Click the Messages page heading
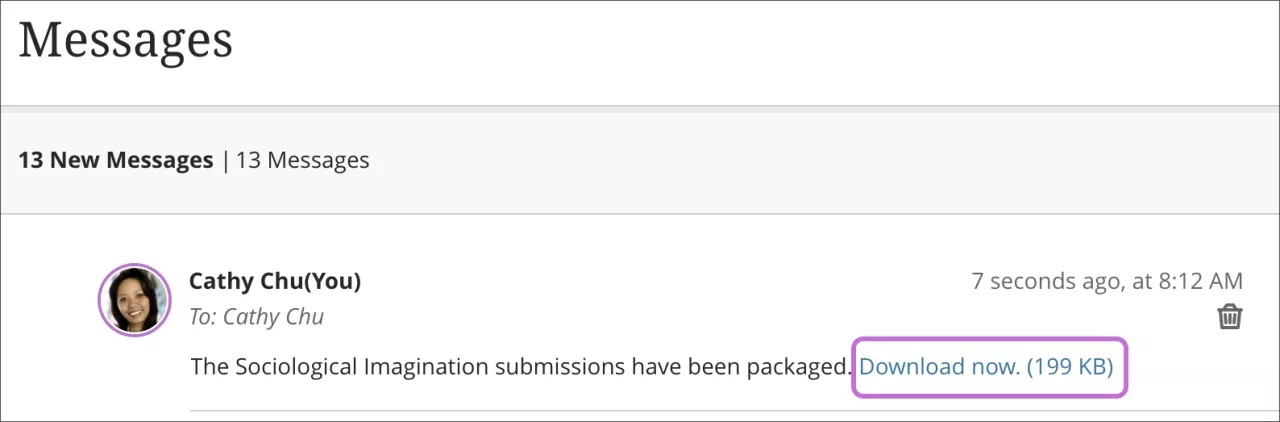Screen dimensions: 1280x422 click(x=126, y=40)
